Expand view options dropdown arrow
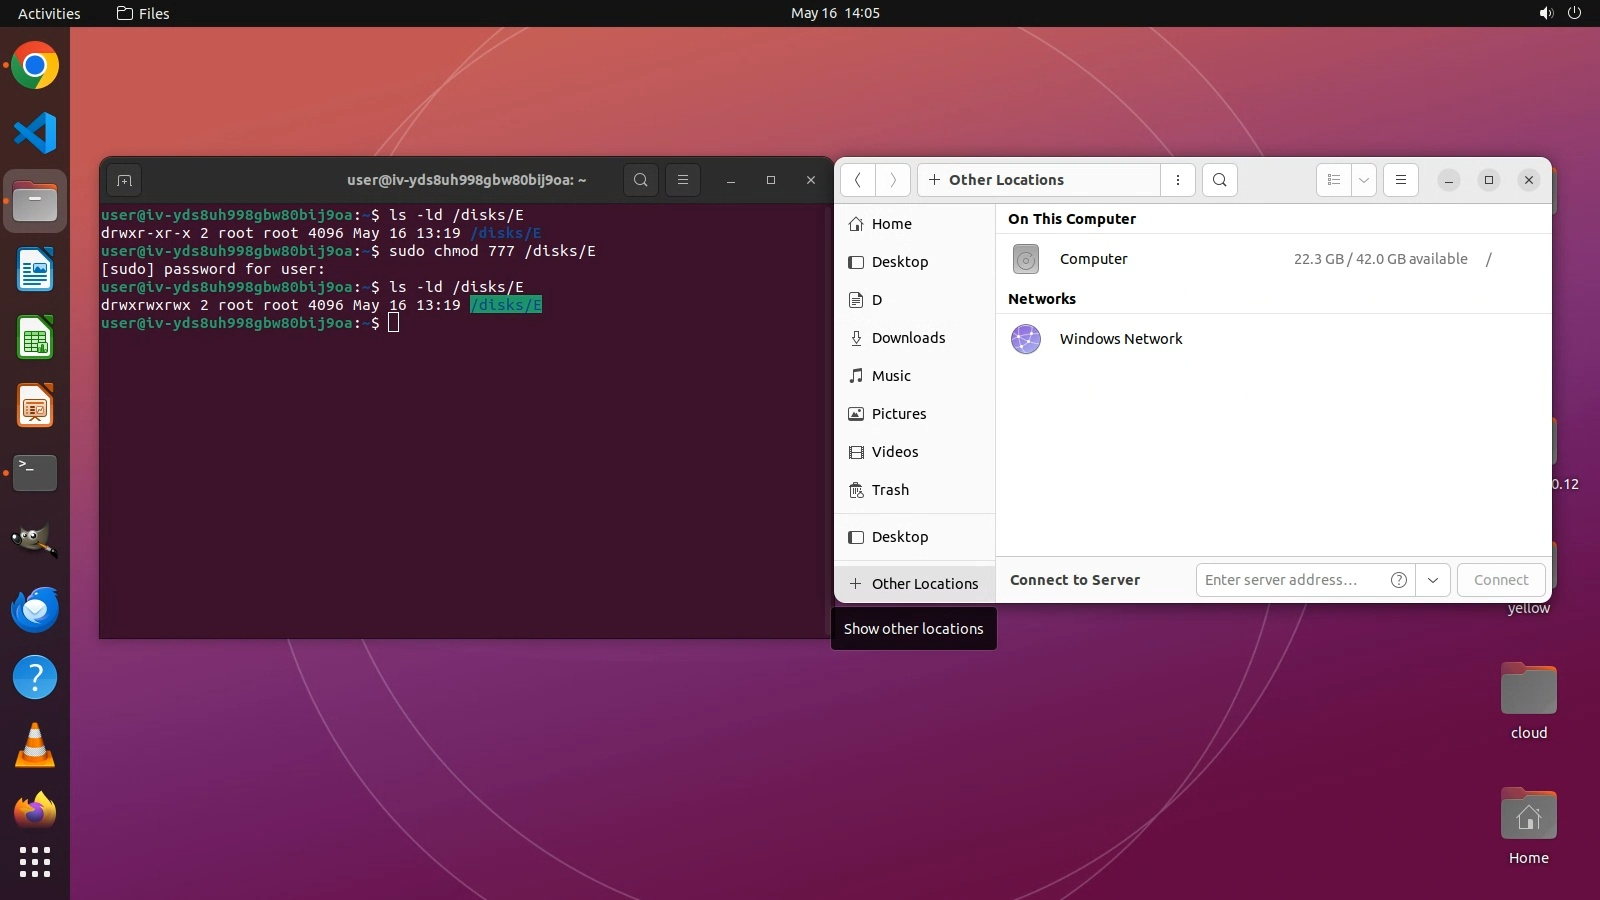 [1363, 180]
